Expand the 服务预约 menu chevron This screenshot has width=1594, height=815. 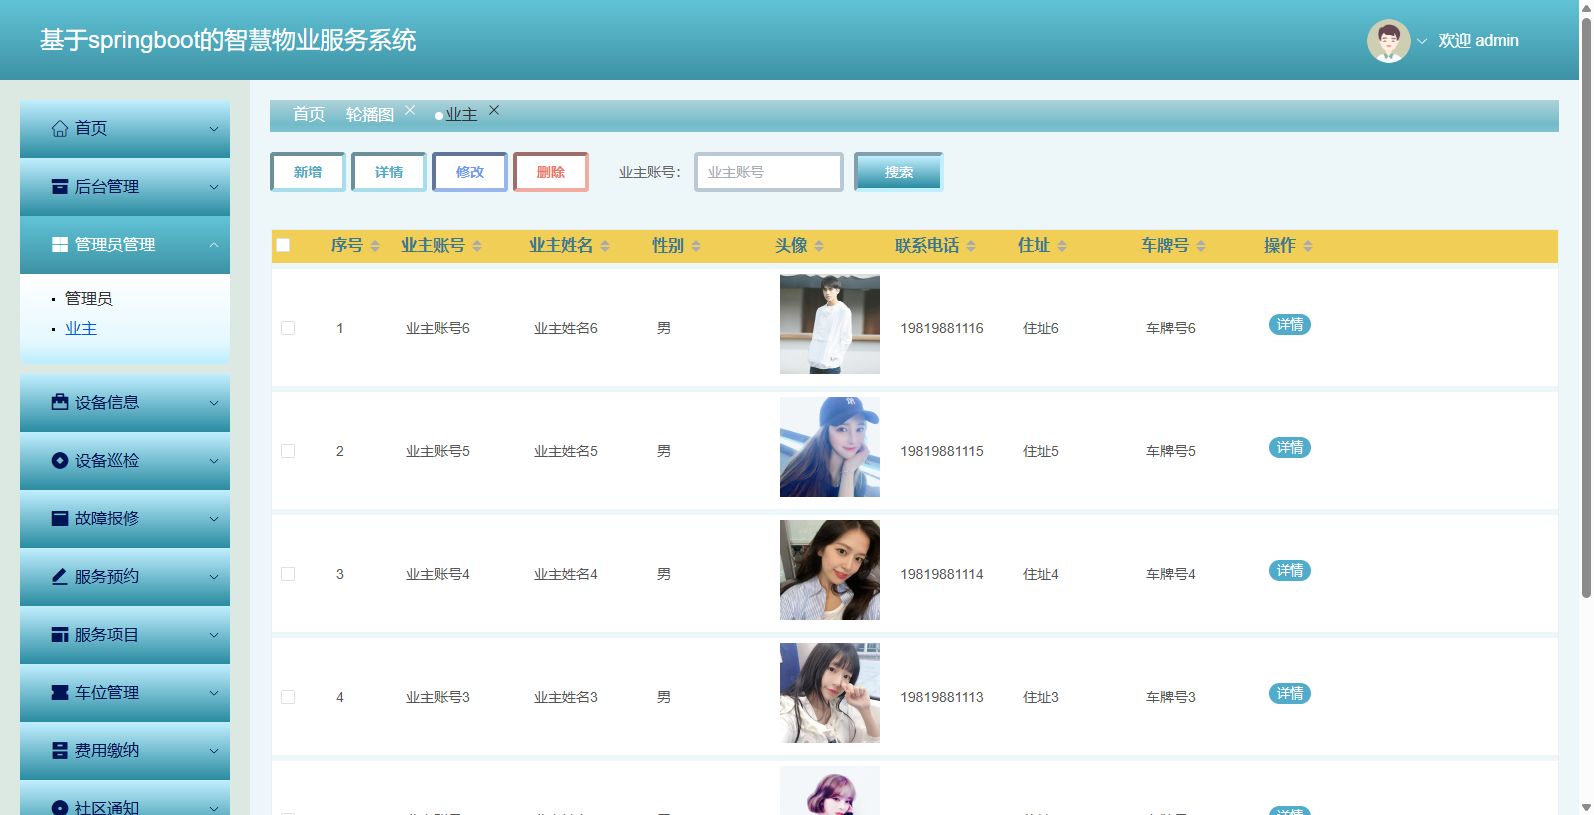click(213, 577)
